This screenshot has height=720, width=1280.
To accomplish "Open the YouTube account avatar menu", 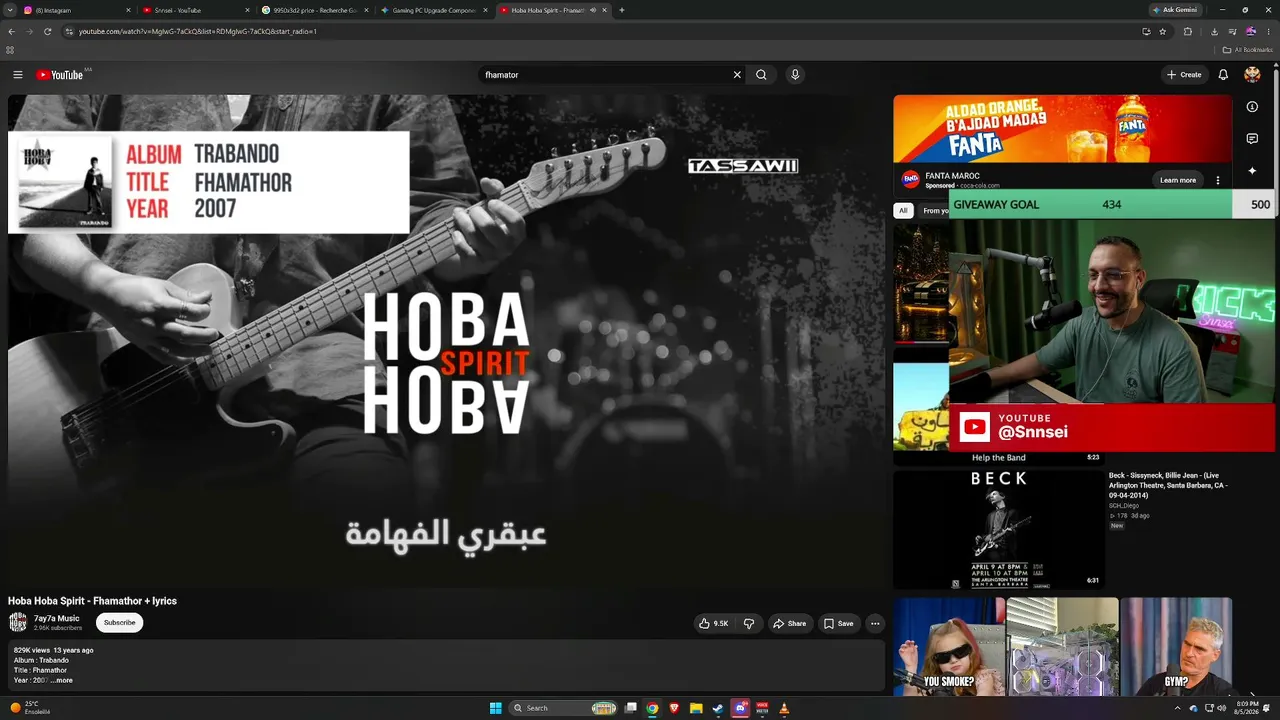I will point(1252,75).
